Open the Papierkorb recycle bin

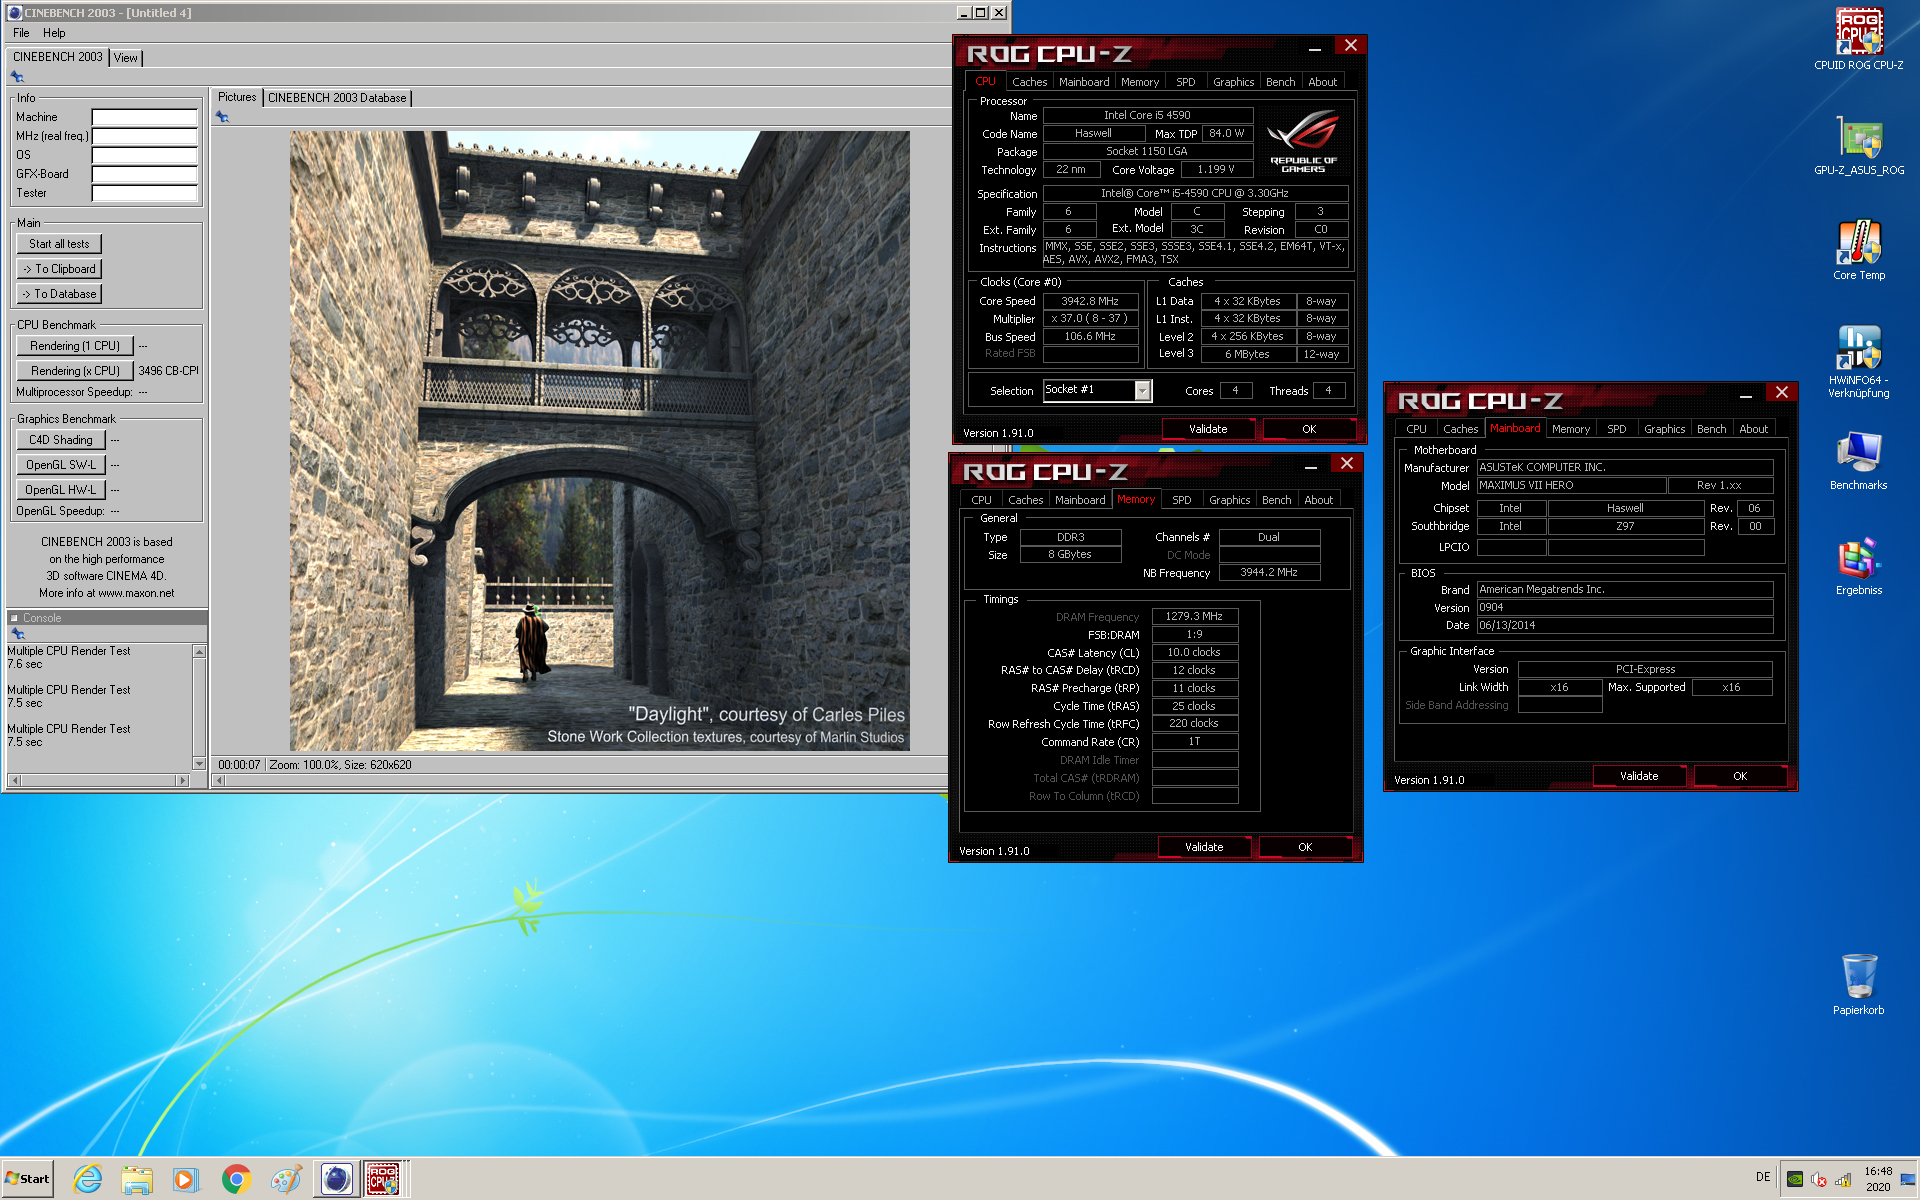pyautogui.click(x=1858, y=984)
